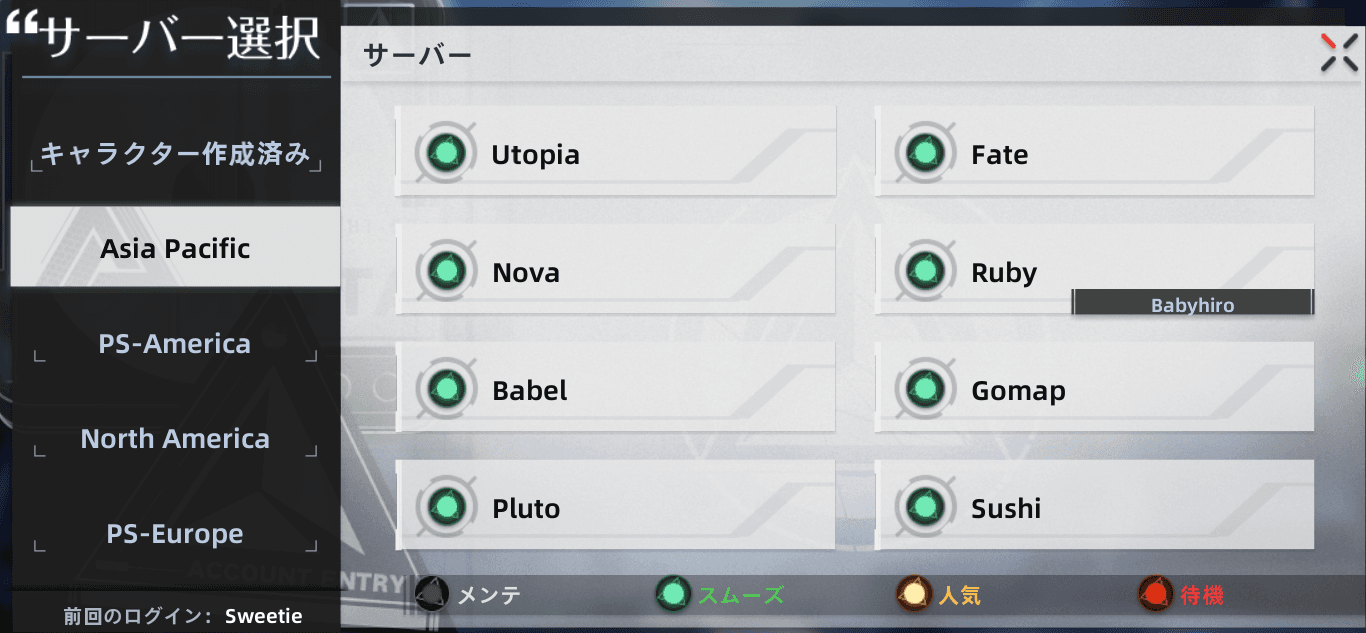This screenshot has width=1366, height=633.
Task: Click the Gomap server status icon
Action: point(923,389)
